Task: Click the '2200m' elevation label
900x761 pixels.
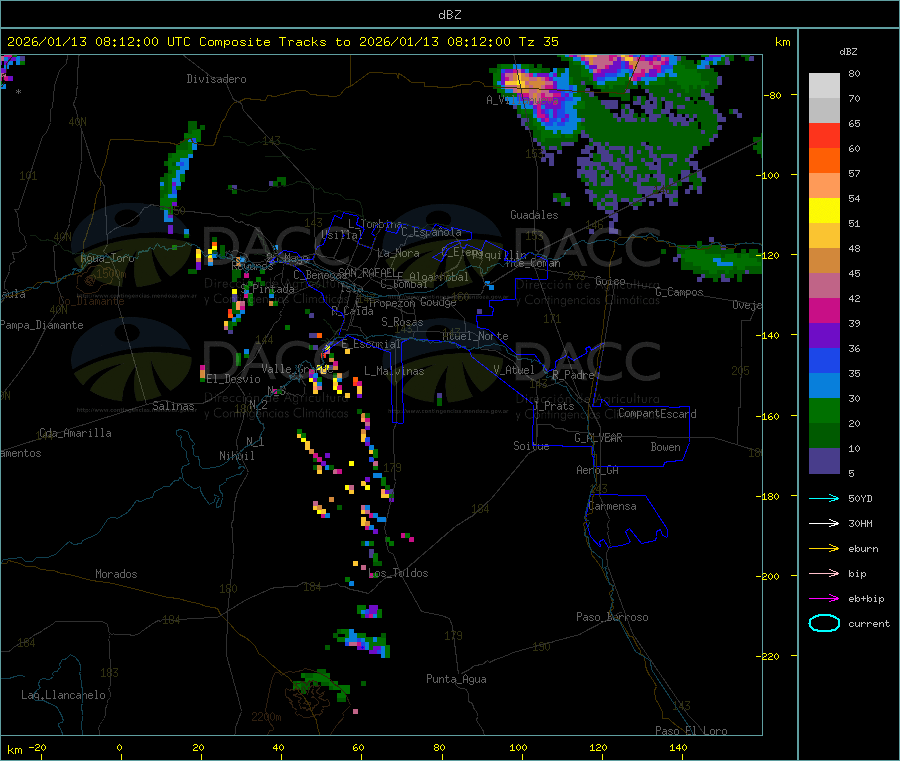Action: coord(266,717)
